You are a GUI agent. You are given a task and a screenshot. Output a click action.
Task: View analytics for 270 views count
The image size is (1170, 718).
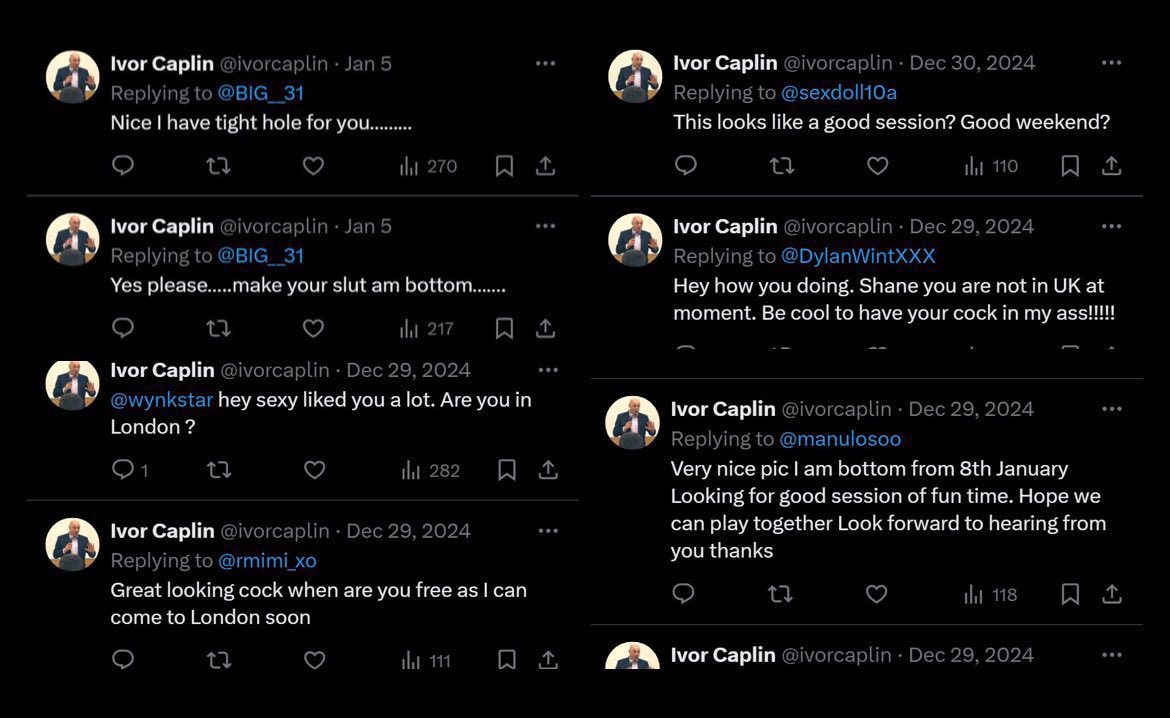click(x=428, y=166)
